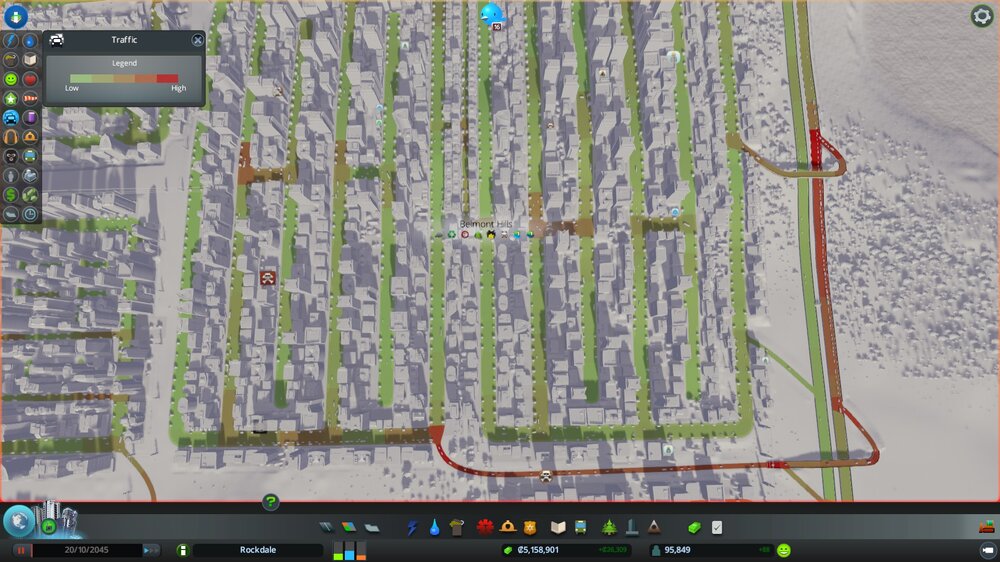Open the milestones globe button
1000x562 pixels.
point(18,521)
